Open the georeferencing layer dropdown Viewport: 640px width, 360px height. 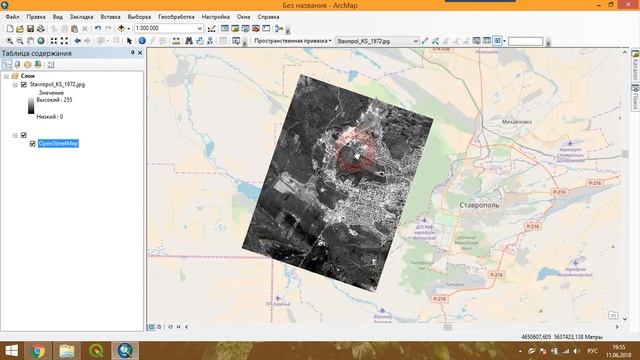415,41
